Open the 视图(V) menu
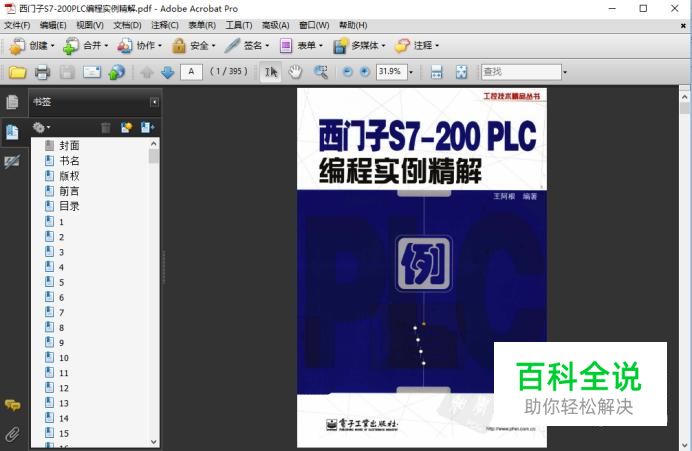The image size is (692, 451). click(x=90, y=25)
